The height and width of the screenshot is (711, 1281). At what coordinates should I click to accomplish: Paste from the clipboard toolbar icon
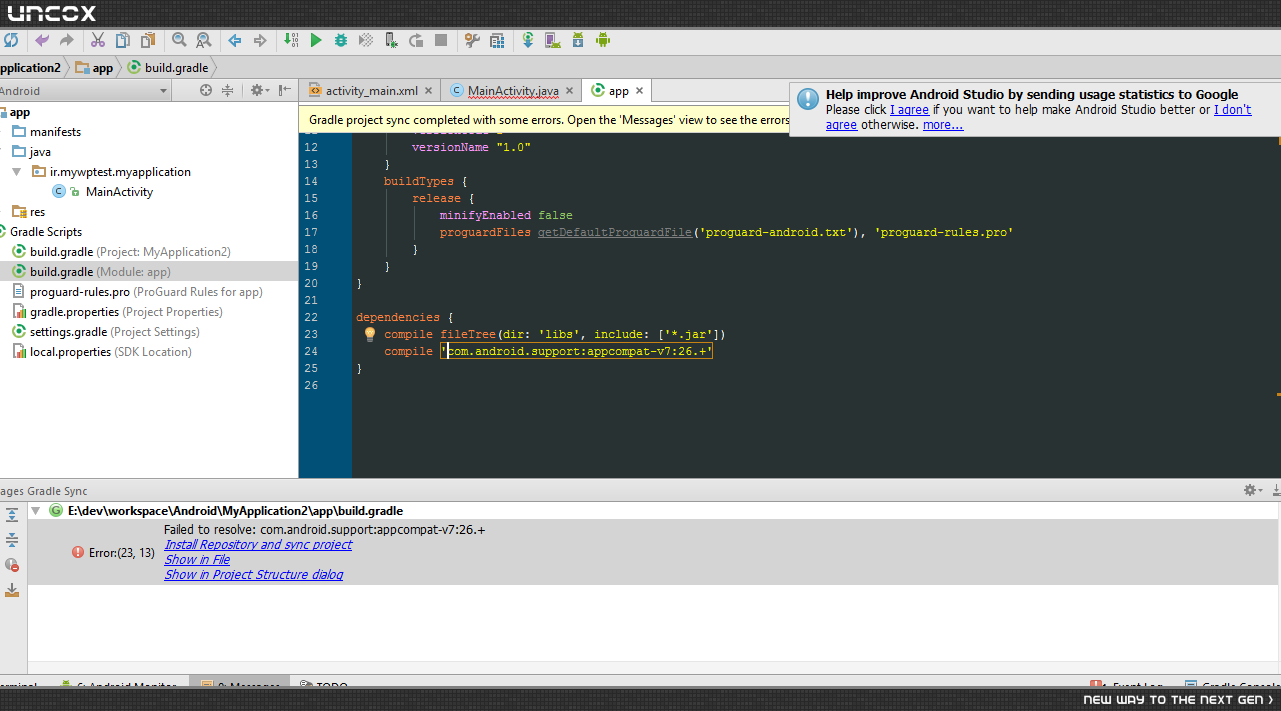(148, 41)
